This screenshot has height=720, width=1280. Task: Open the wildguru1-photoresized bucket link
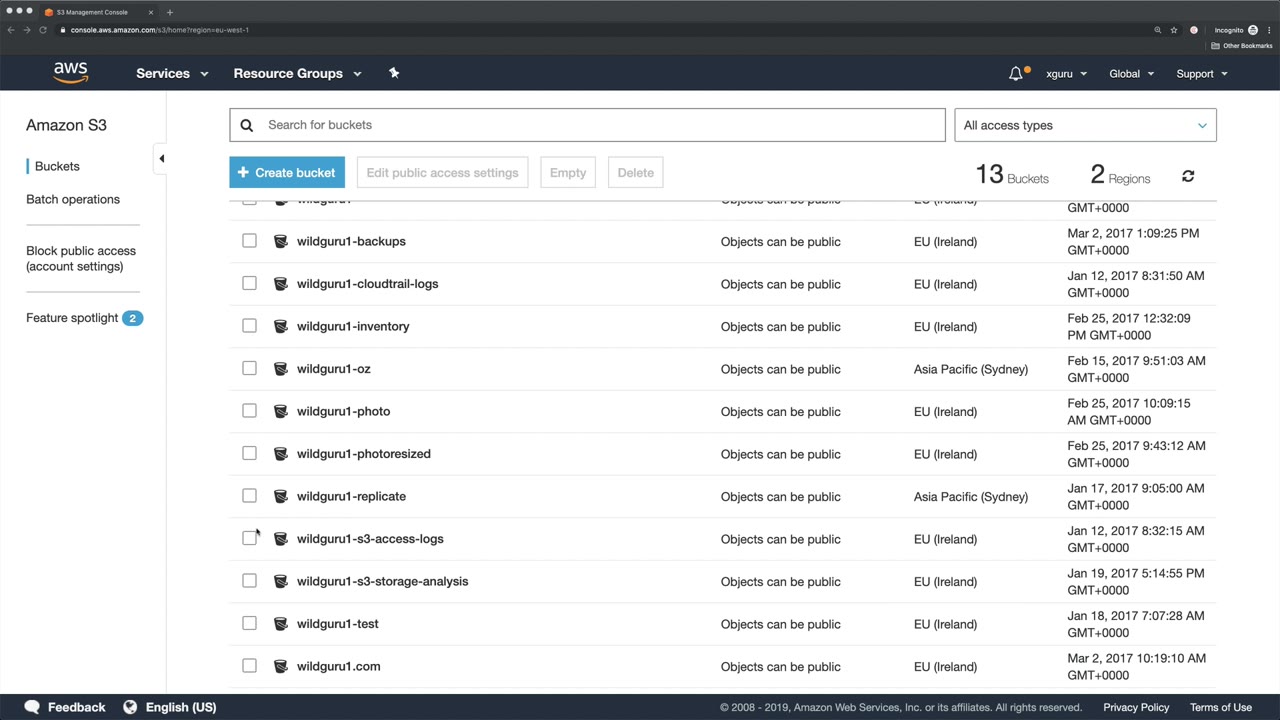(x=364, y=454)
